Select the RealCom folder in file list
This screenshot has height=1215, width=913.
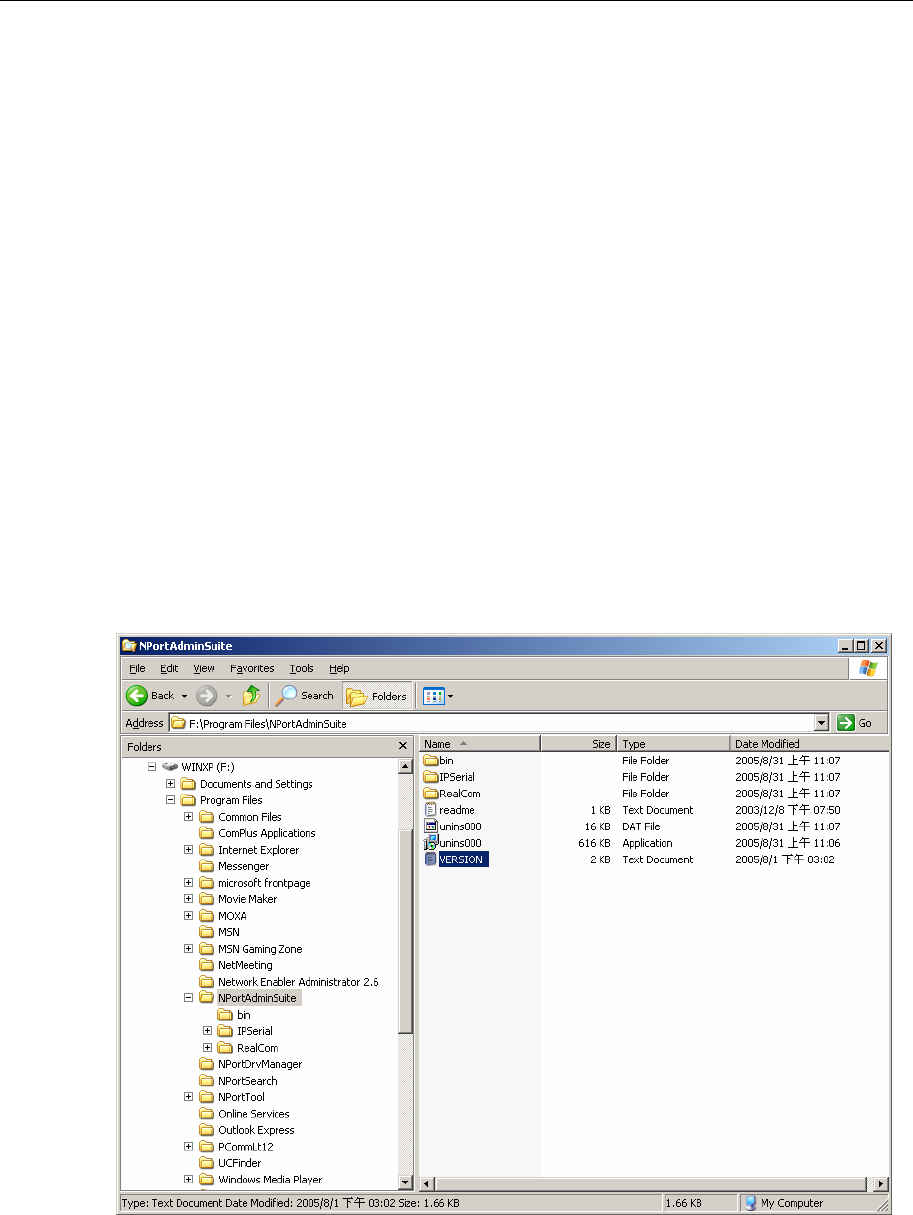(452, 794)
